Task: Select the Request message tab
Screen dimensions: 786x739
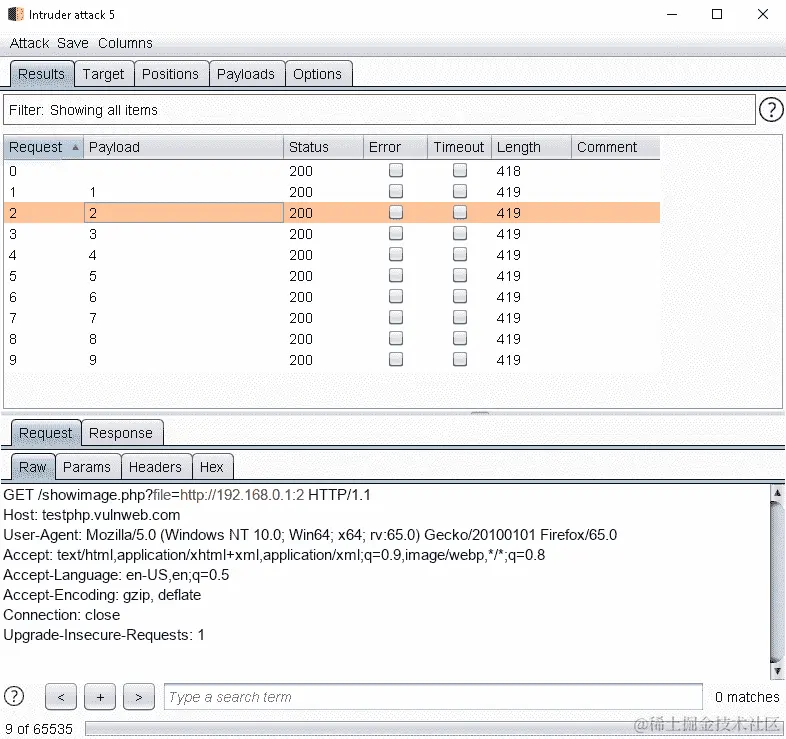Action: point(46,433)
